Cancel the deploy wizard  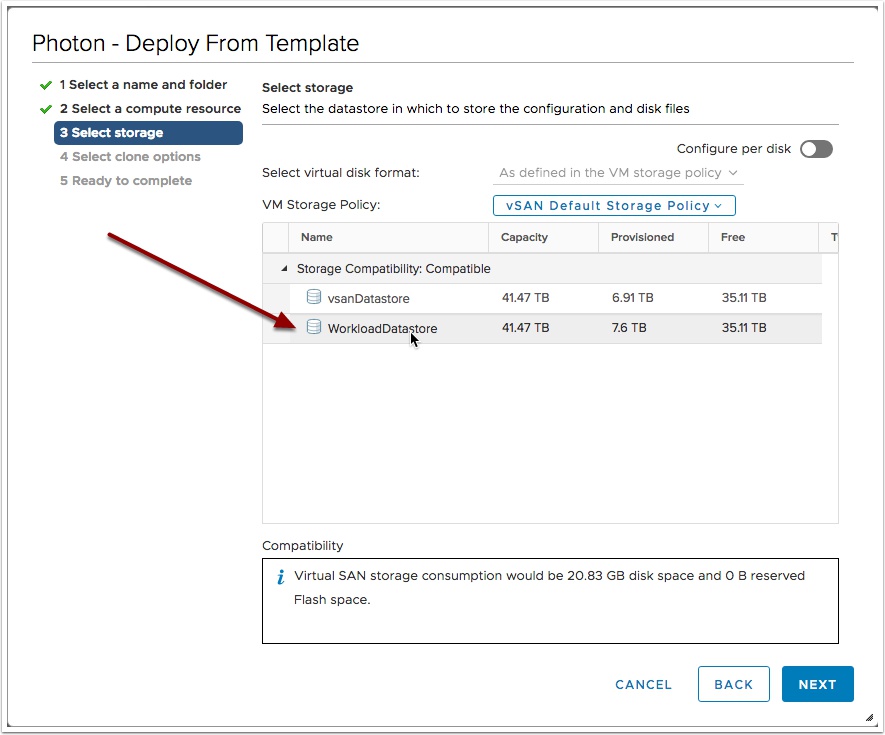643,685
